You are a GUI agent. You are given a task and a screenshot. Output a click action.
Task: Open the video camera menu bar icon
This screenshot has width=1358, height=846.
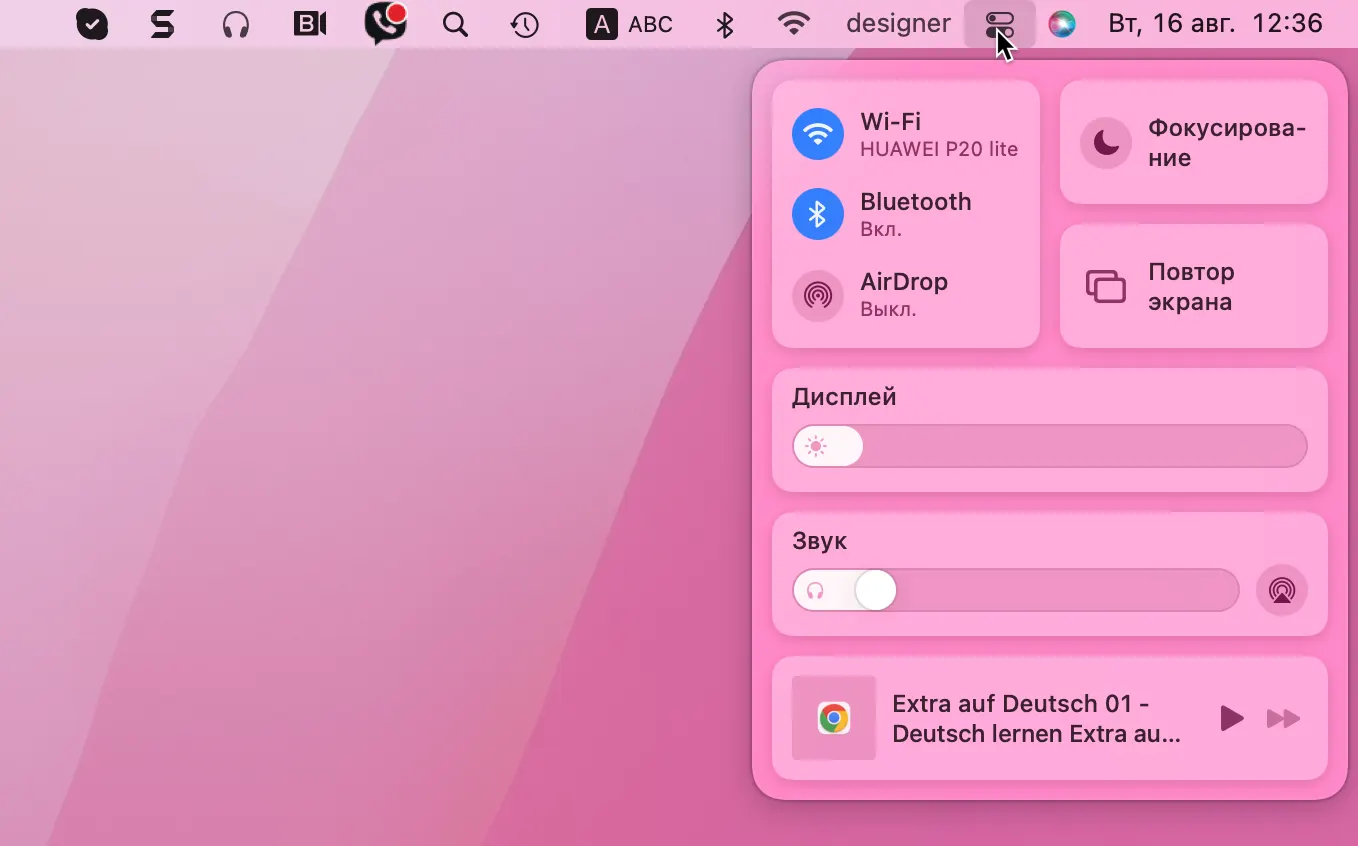(x=310, y=24)
